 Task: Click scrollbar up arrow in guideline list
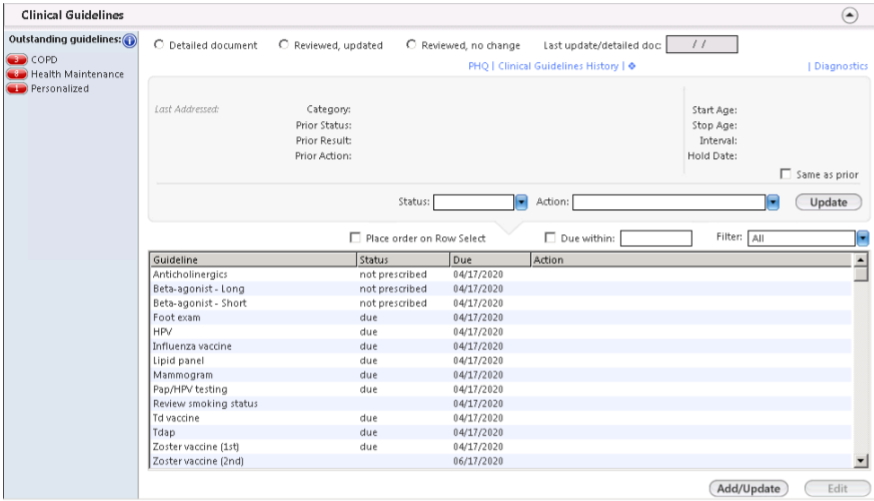coord(861,260)
